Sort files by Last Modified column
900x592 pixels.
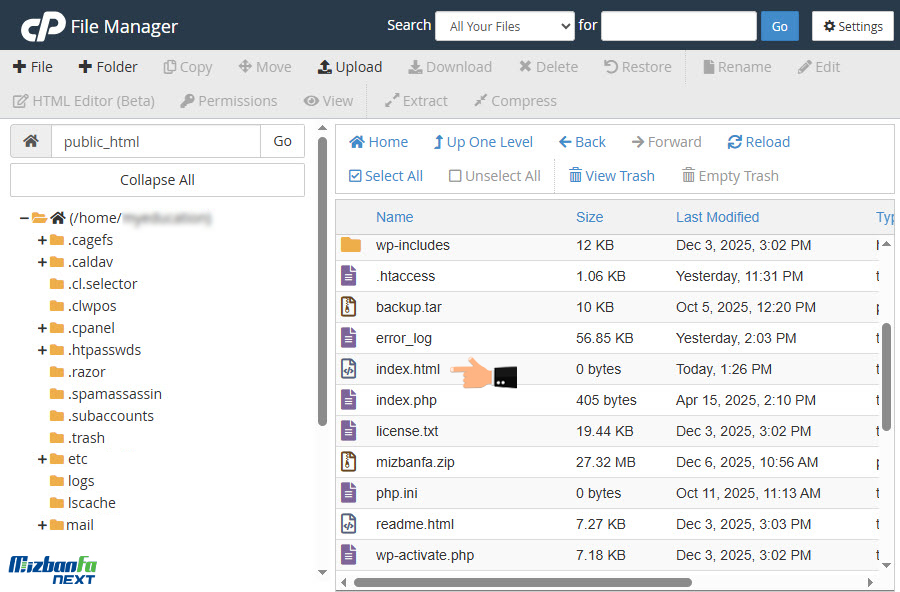[717, 217]
